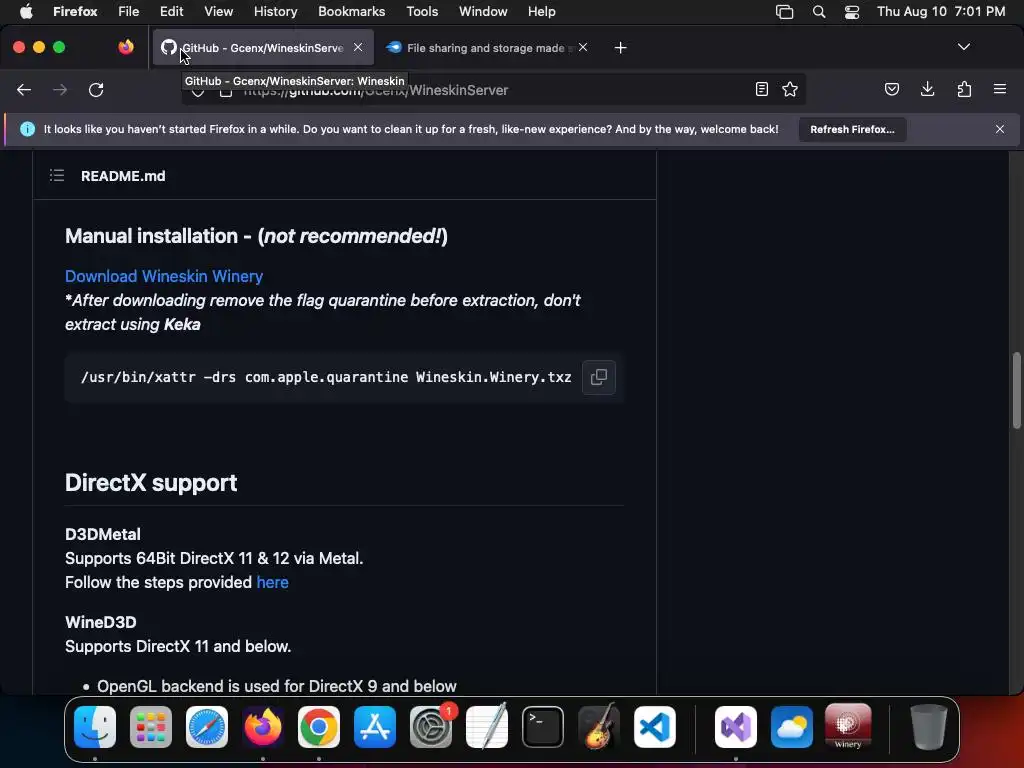Reload the current page
This screenshot has width=1024, height=768.
[x=96, y=89]
